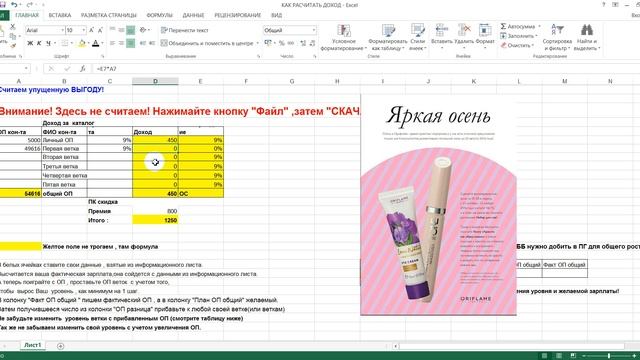Click the text orientation icon
640x360 pixels.
click(x=143, y=30)
